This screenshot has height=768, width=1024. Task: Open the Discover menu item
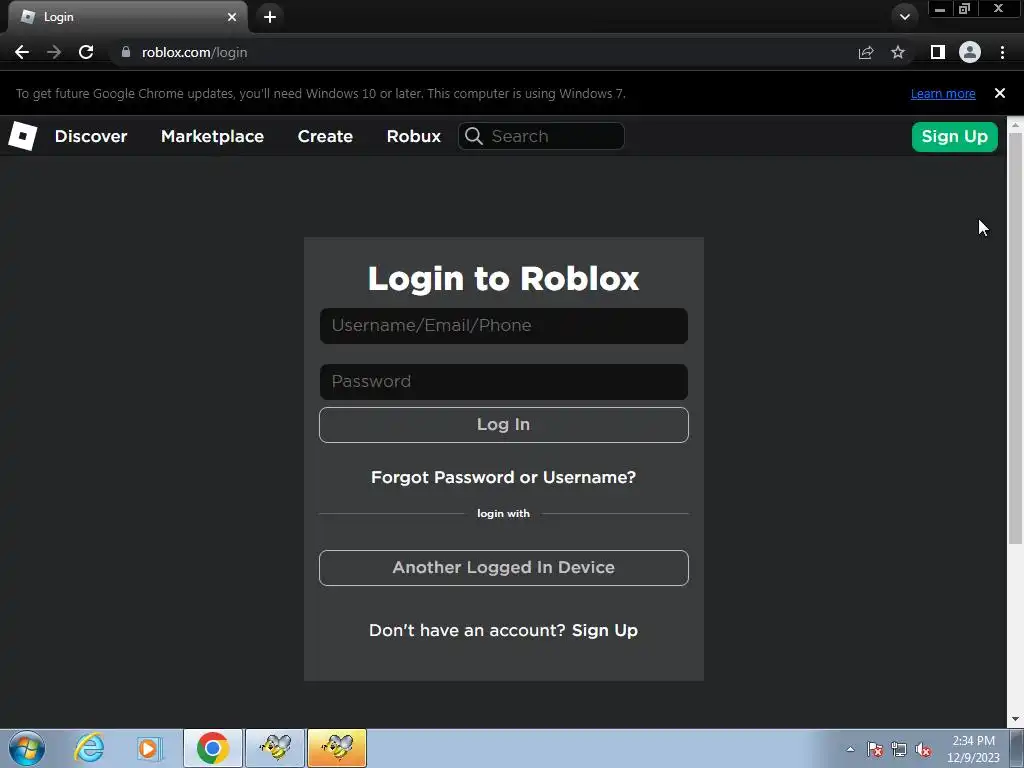point(91,136)
